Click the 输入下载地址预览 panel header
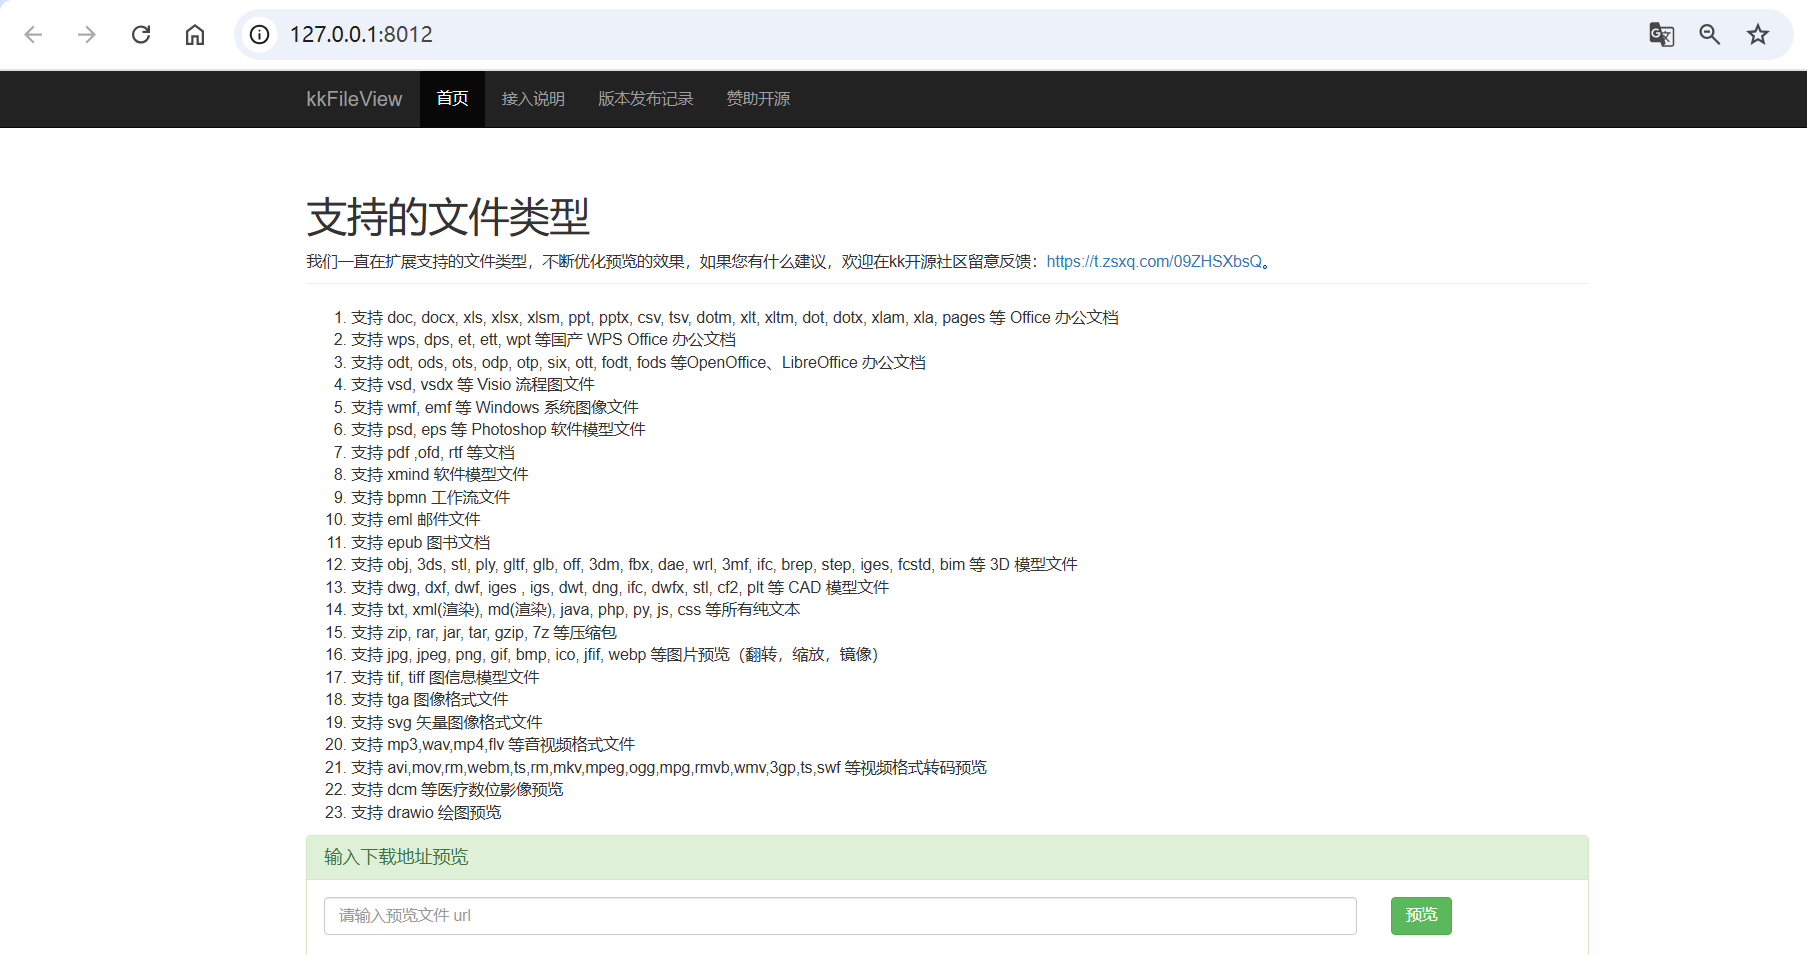The width and height of the screenshot is (1807, 955). (x=947, y=858)
